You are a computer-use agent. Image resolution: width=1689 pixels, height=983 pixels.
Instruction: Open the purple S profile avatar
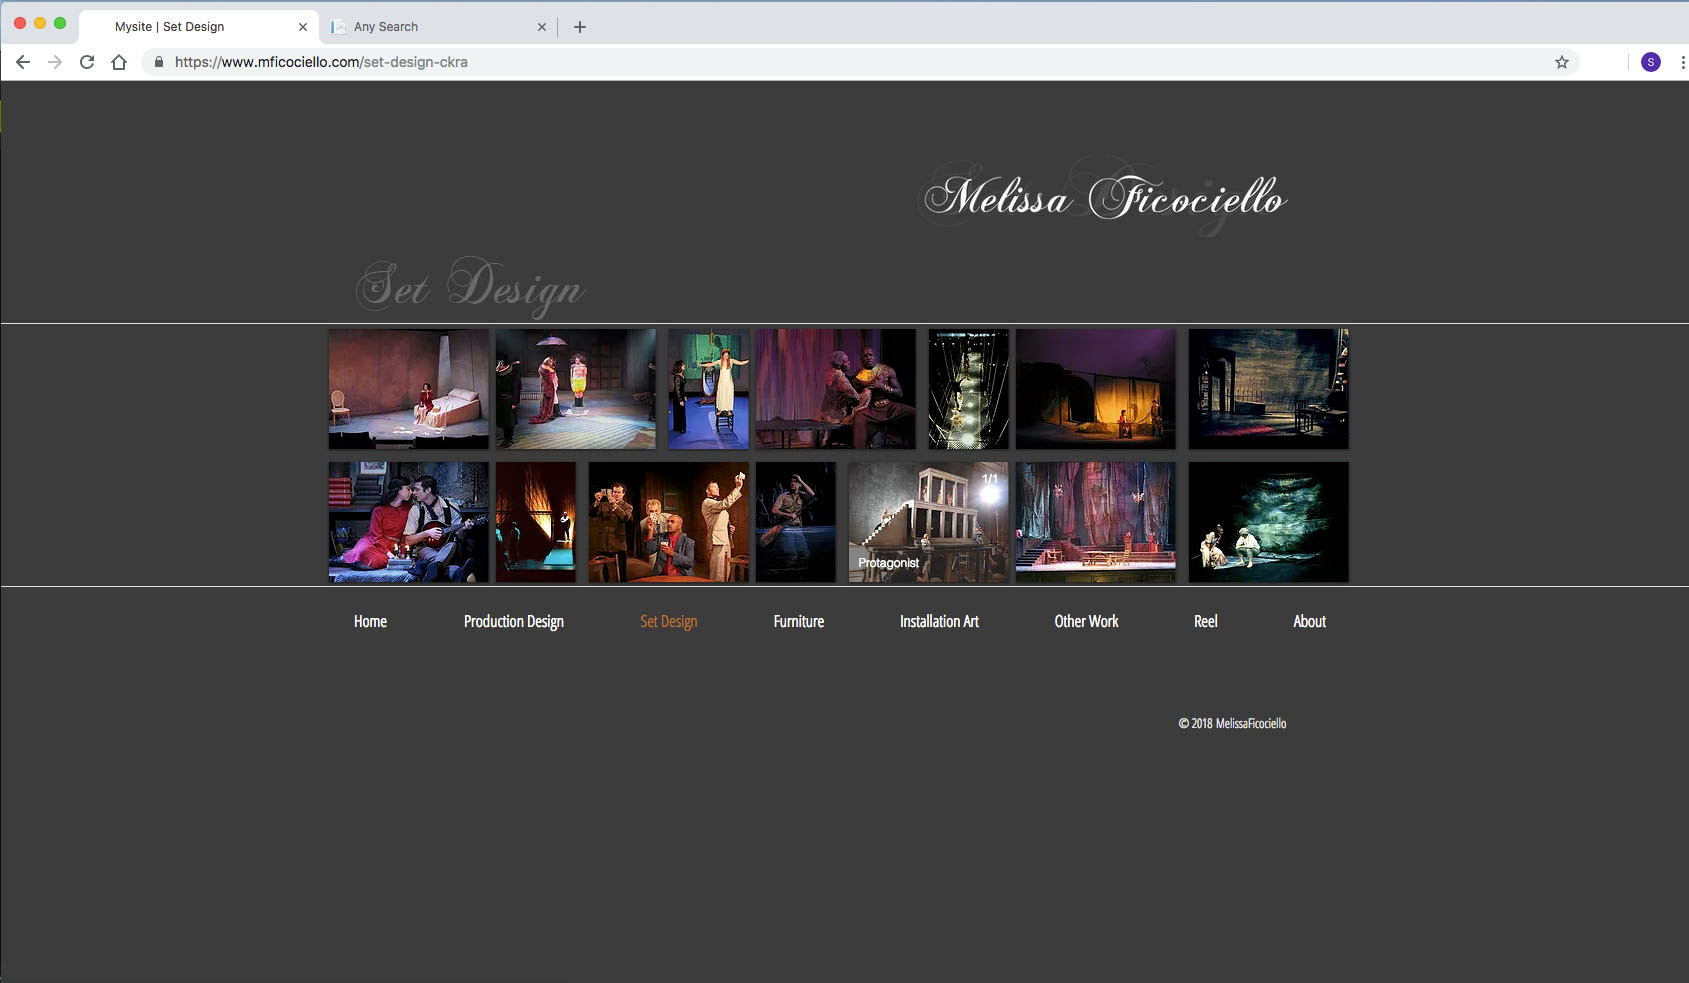[x=1651, y=62]
